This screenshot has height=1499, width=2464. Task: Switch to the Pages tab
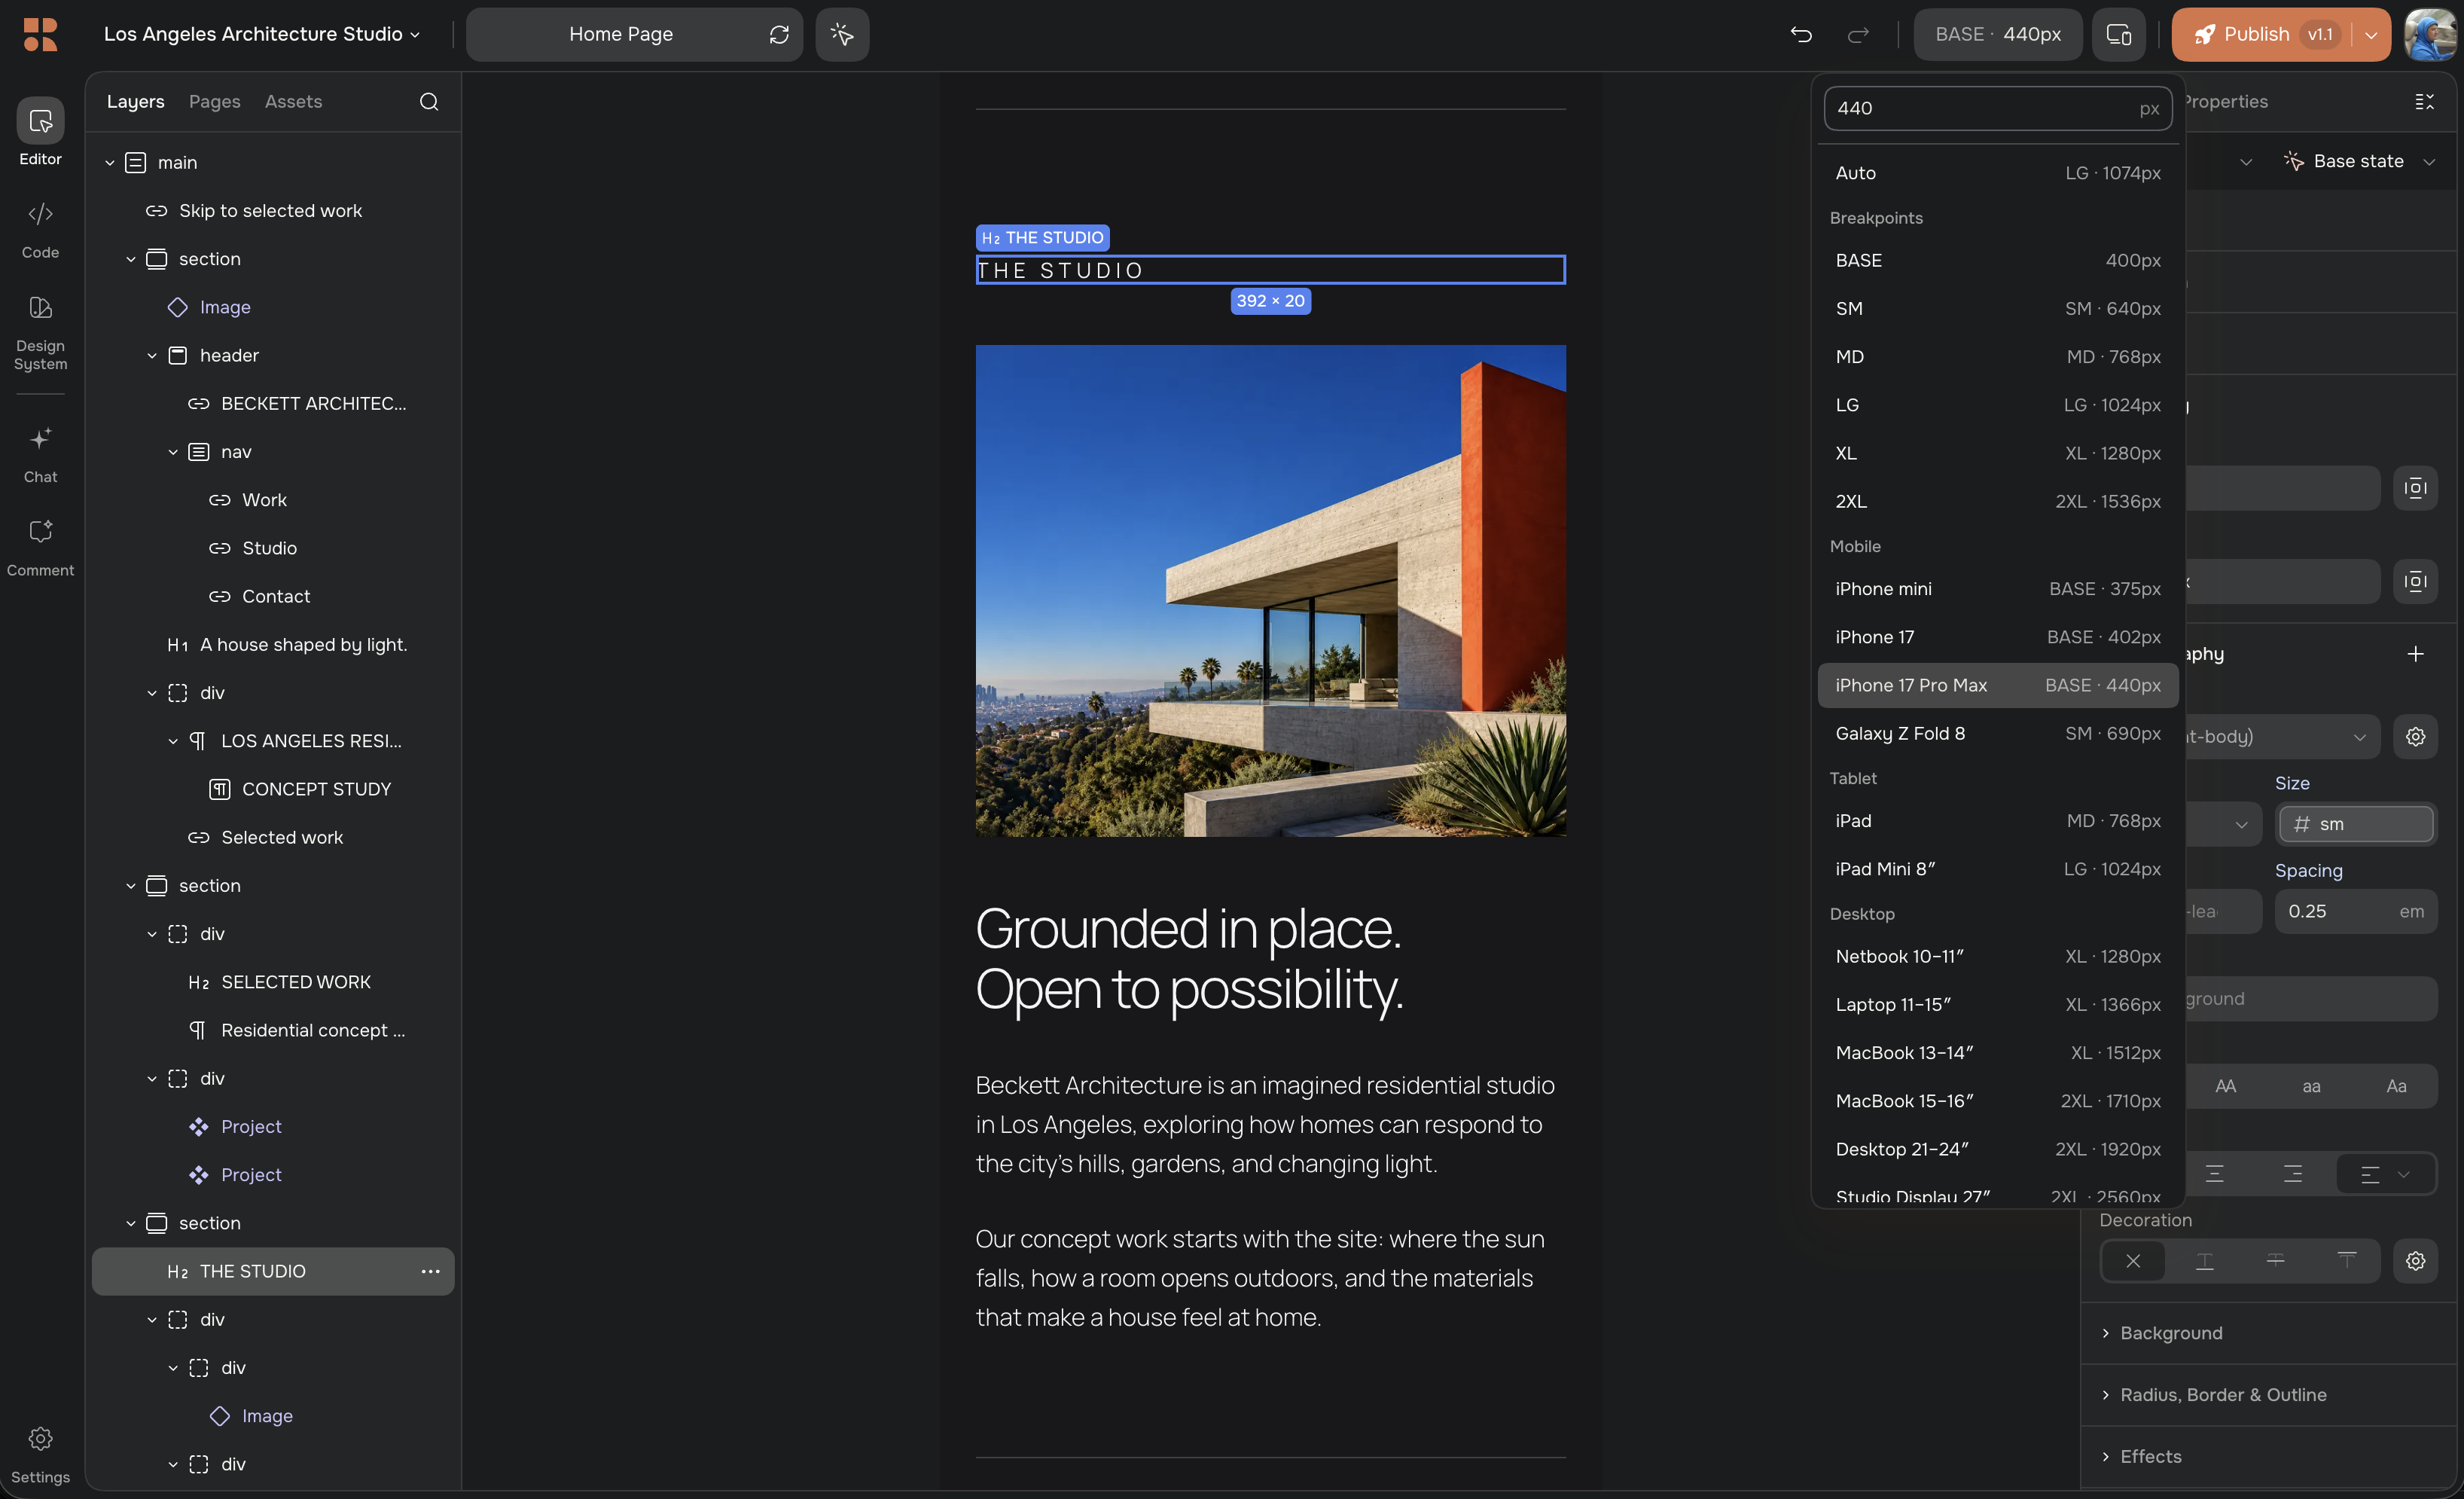[214, 101]
